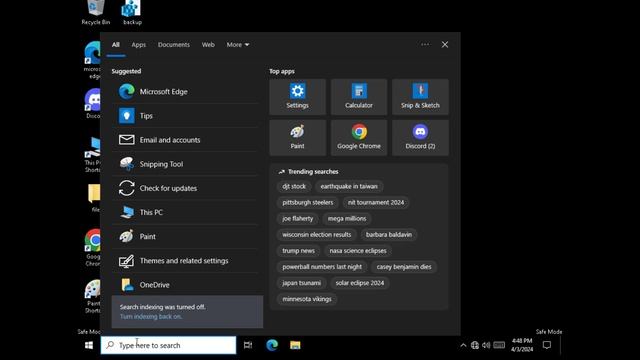Select Check for updates suggestion
Screen dimensions: 640x360
pyautogui.click(x=185, y=188)
